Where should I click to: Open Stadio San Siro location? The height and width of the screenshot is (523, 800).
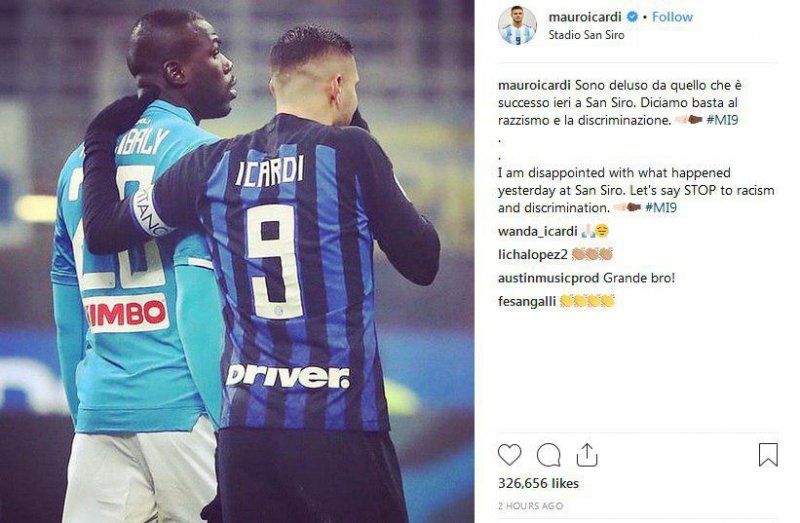click(586, 35)
